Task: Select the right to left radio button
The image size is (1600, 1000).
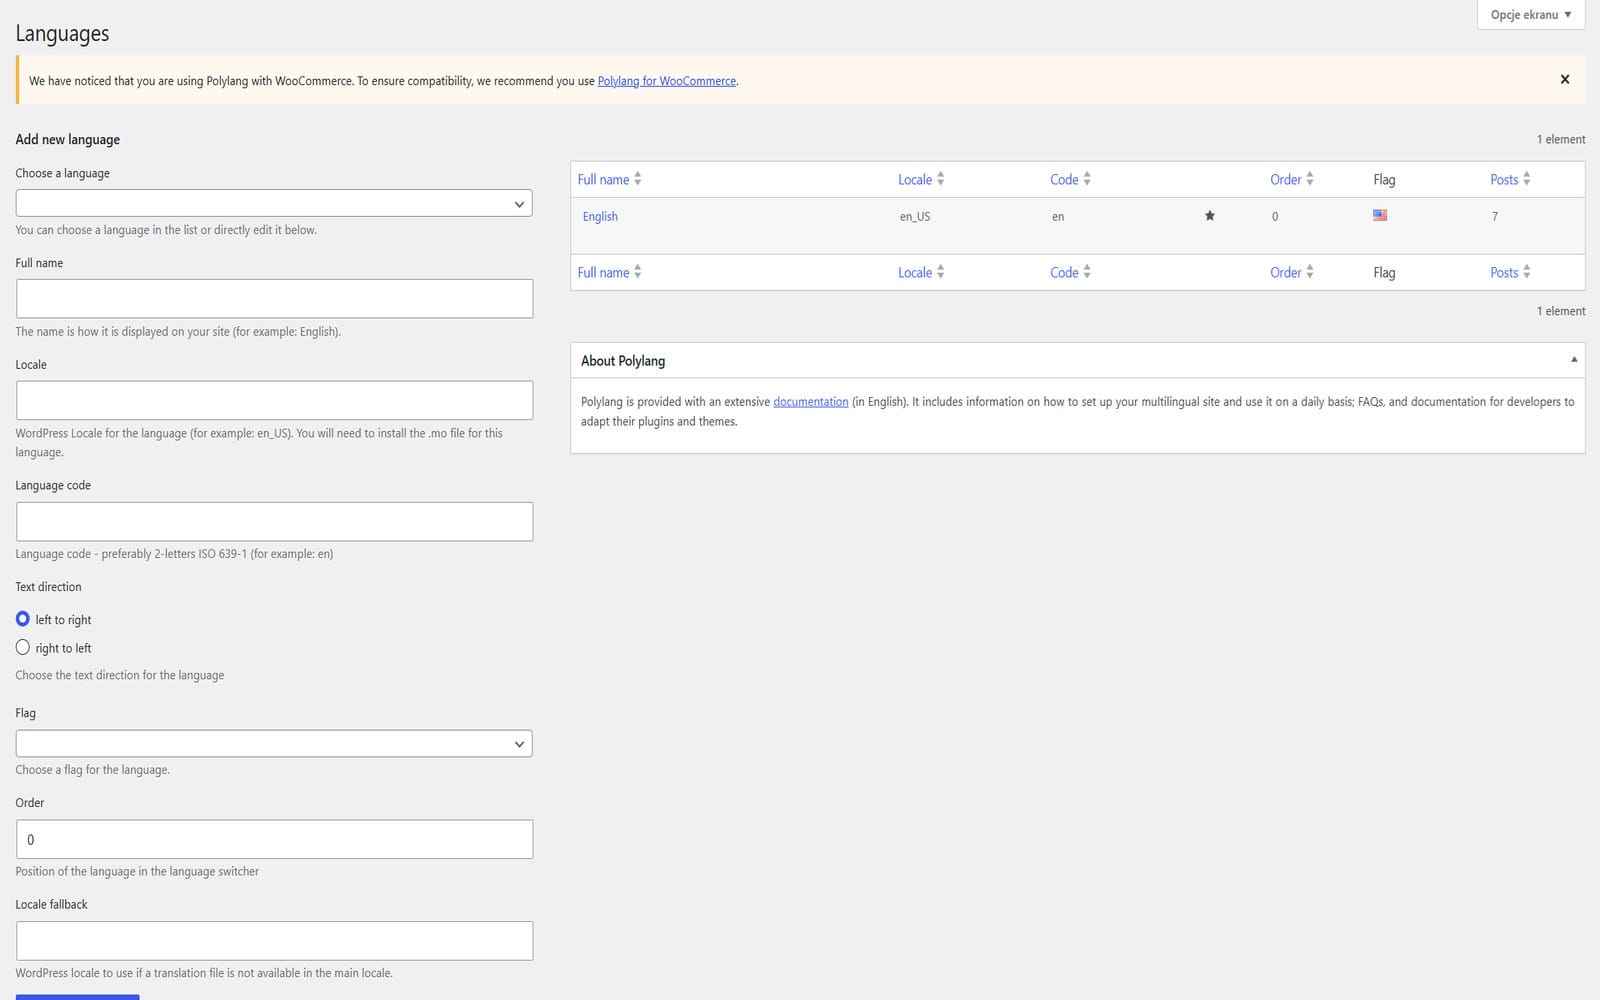Action: (x=23, y=647)
